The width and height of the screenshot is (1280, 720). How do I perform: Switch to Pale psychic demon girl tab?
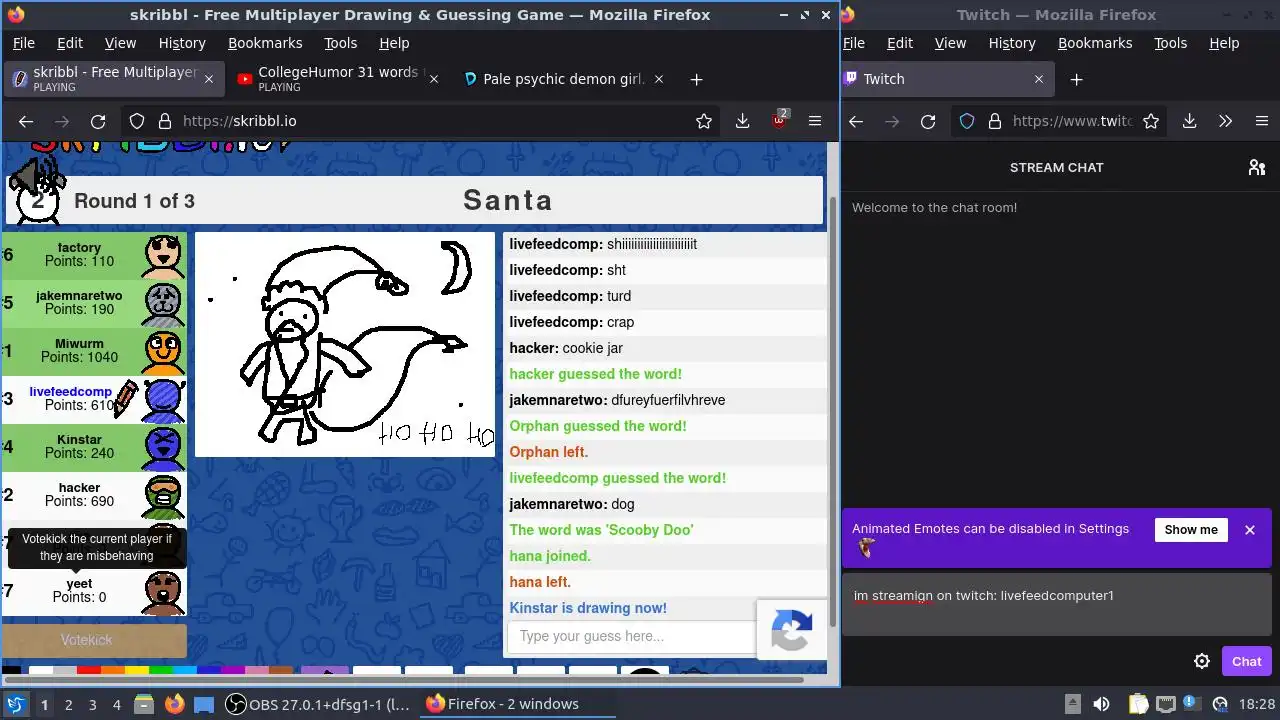point(564,79)
